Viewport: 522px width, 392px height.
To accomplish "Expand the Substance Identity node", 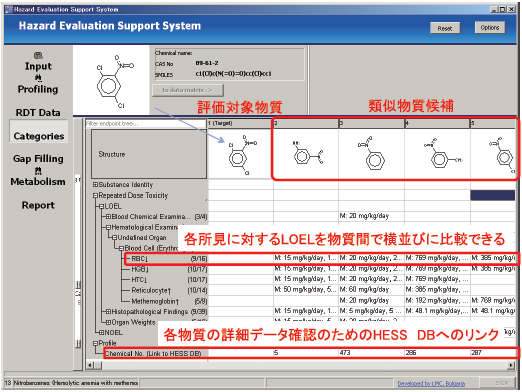I will [x=95, y=185].
